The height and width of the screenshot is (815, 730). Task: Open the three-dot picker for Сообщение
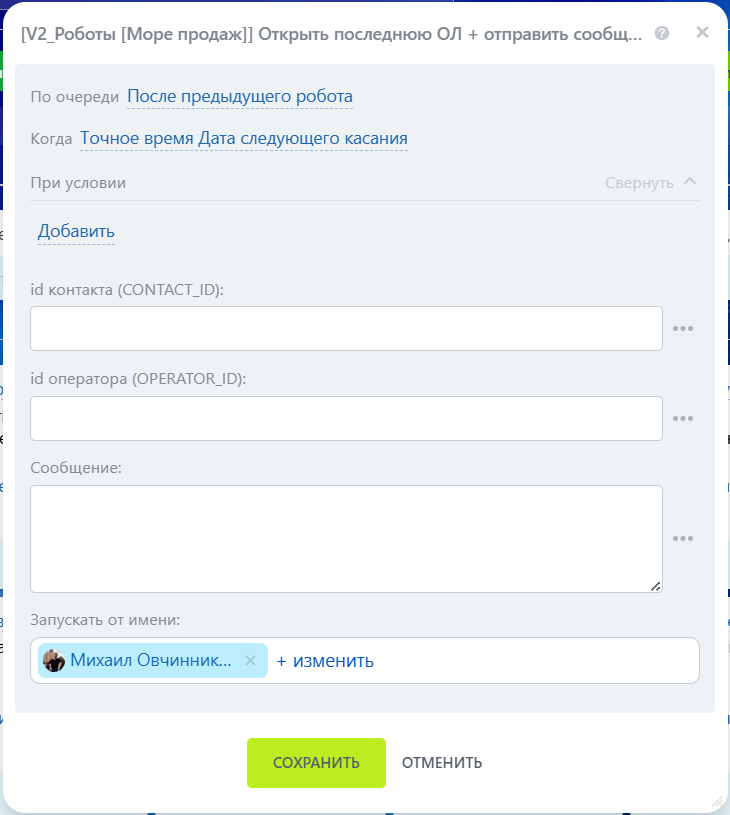(x=683, y=539)
